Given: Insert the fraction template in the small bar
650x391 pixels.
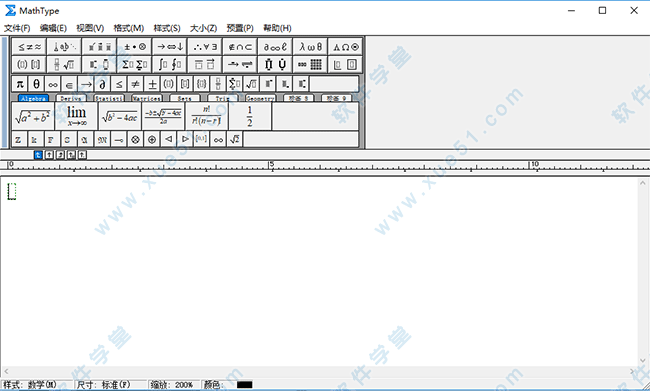Looking at the screenshot, I should click(x=218, y=84).
